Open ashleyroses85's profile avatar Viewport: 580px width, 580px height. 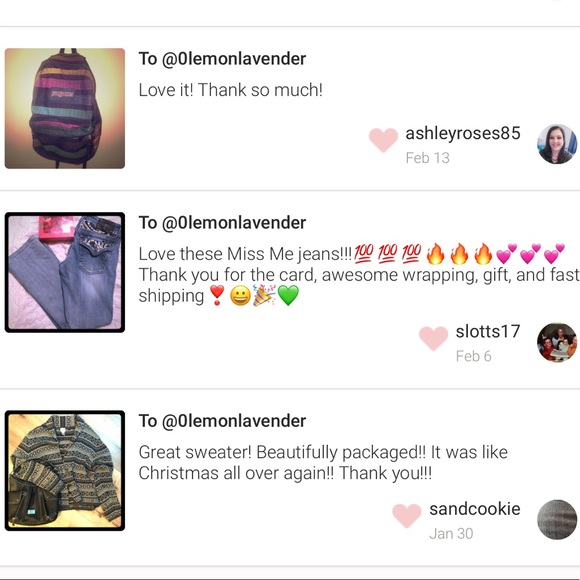(x=557, y=144)
